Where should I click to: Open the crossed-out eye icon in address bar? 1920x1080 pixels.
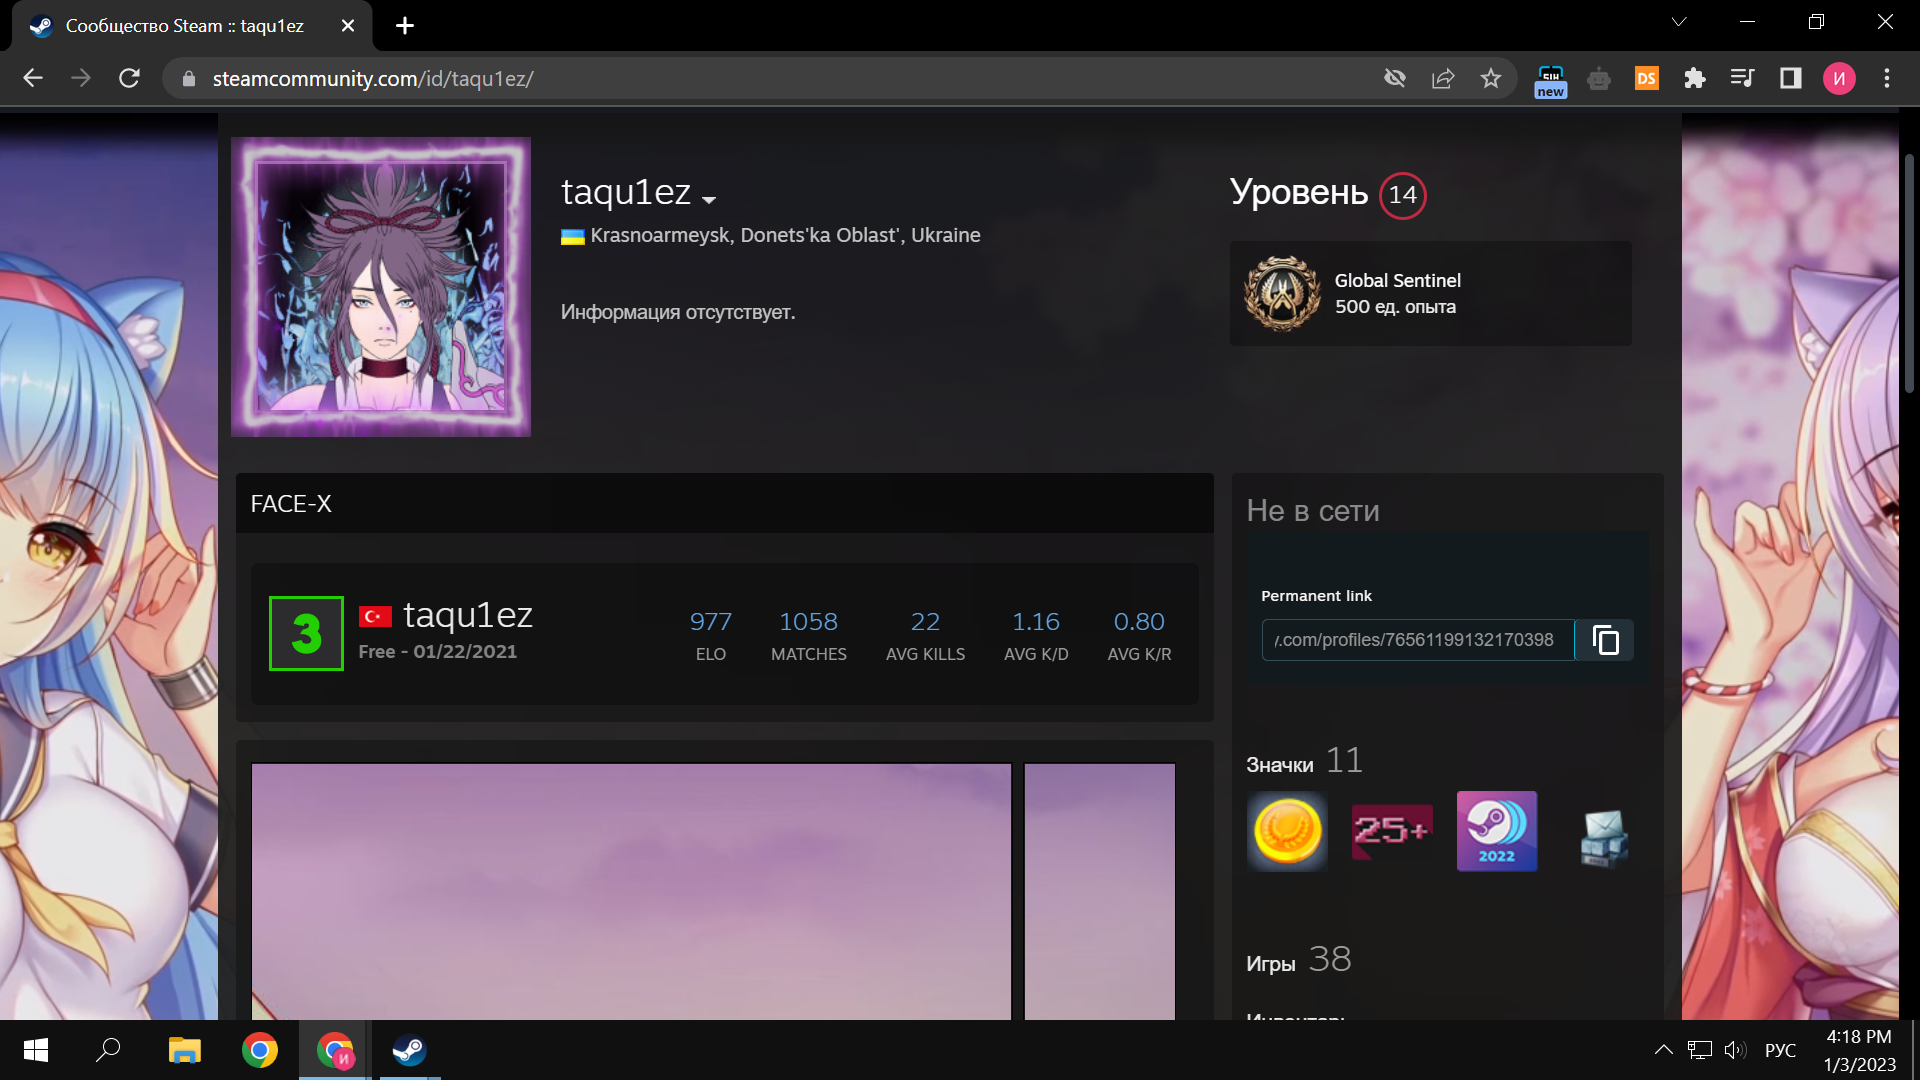pos(1395,78)
